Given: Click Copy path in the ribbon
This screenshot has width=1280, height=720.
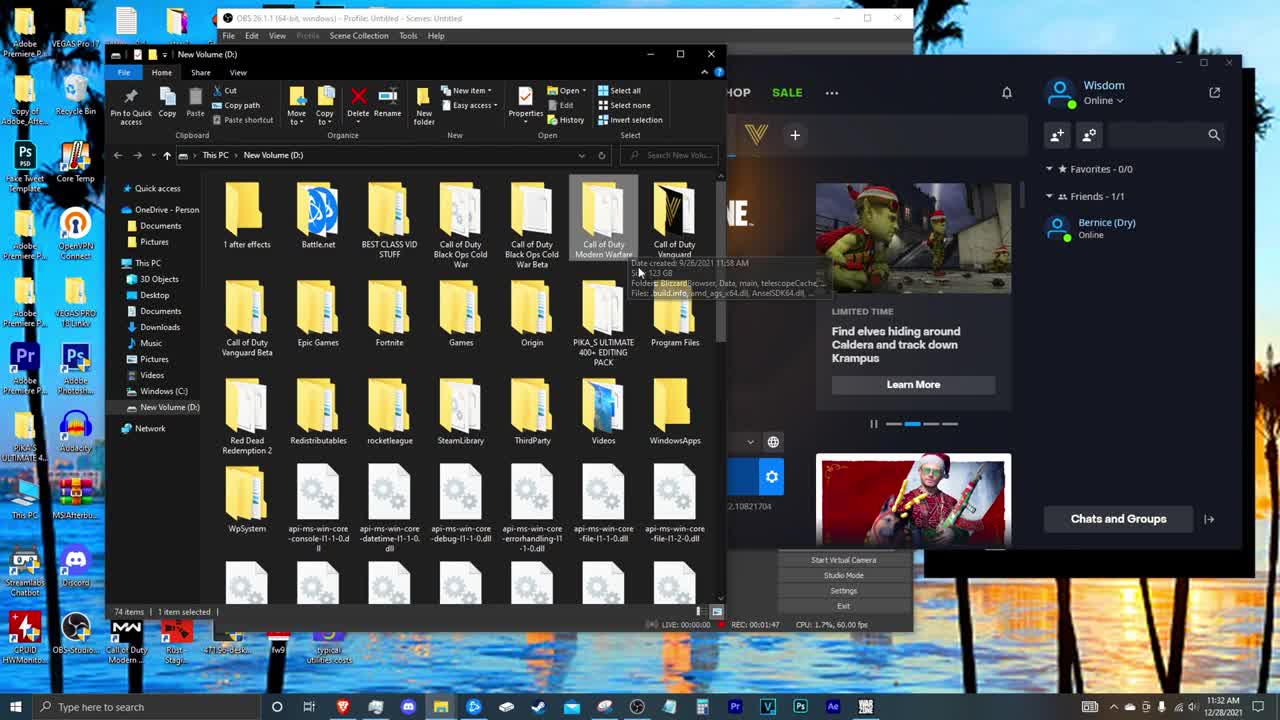Looking at the screenshot, I should pos(236,105).
